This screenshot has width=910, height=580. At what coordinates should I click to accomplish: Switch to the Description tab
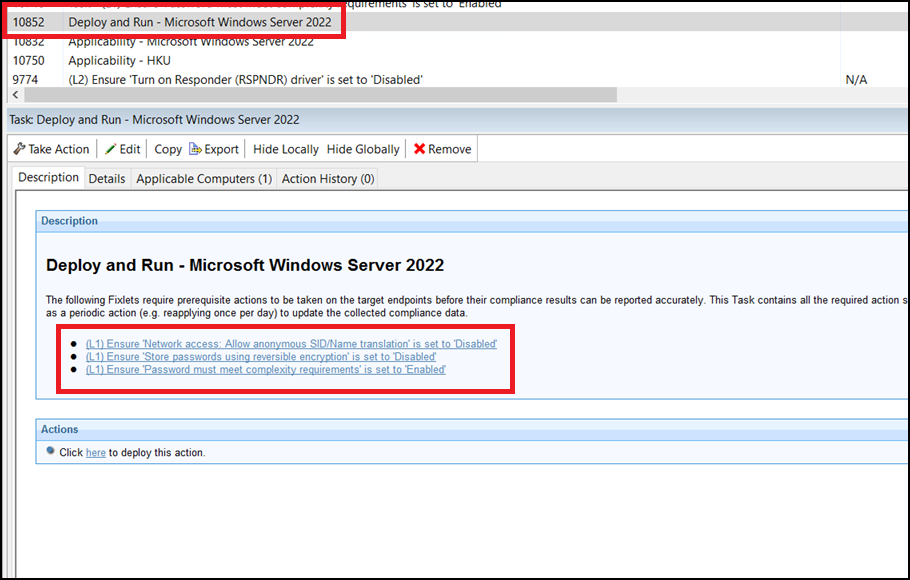[x=48, y=178]
